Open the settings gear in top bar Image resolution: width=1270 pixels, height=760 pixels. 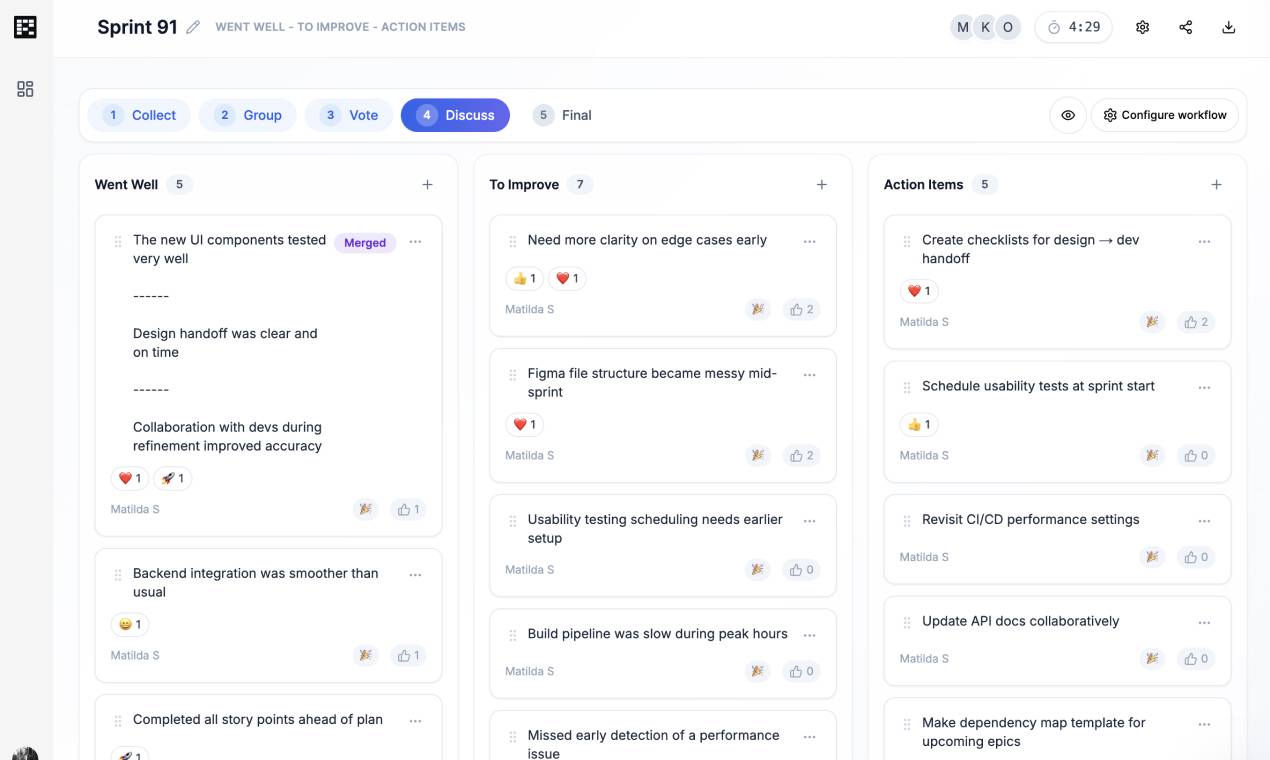pos(1142,28)
